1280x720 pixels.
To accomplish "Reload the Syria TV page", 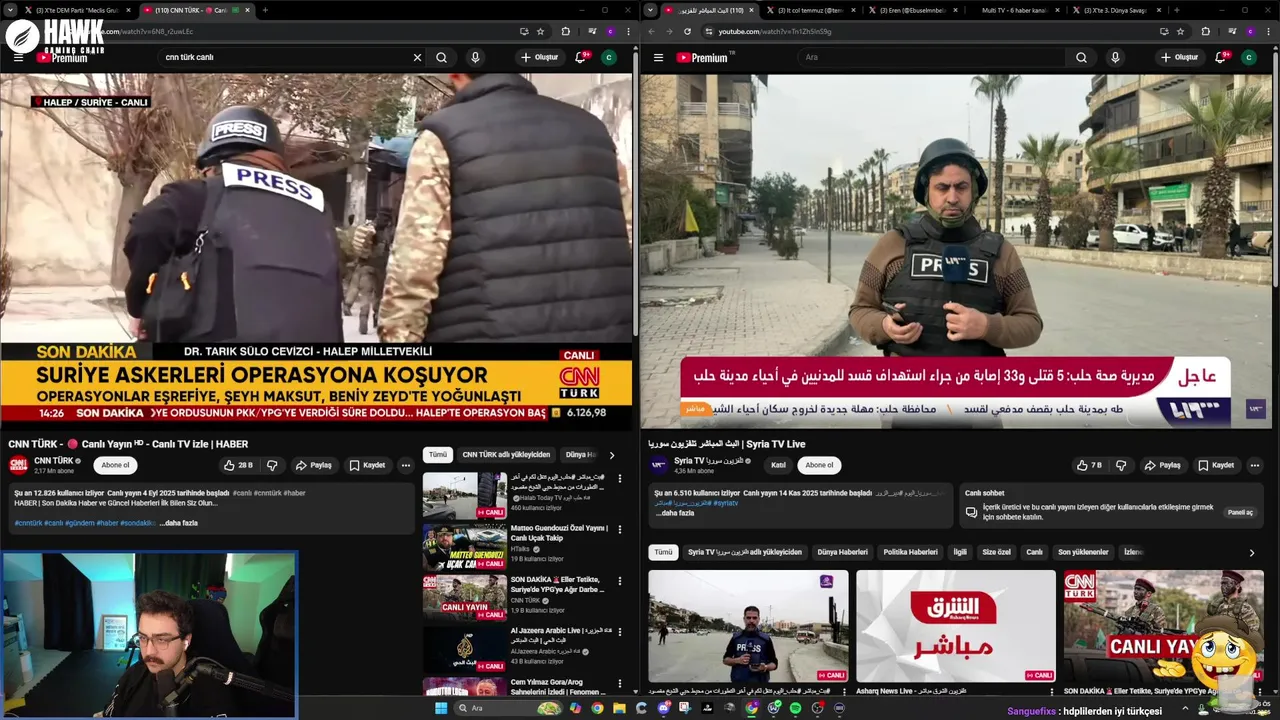I will tap(687, 31).
